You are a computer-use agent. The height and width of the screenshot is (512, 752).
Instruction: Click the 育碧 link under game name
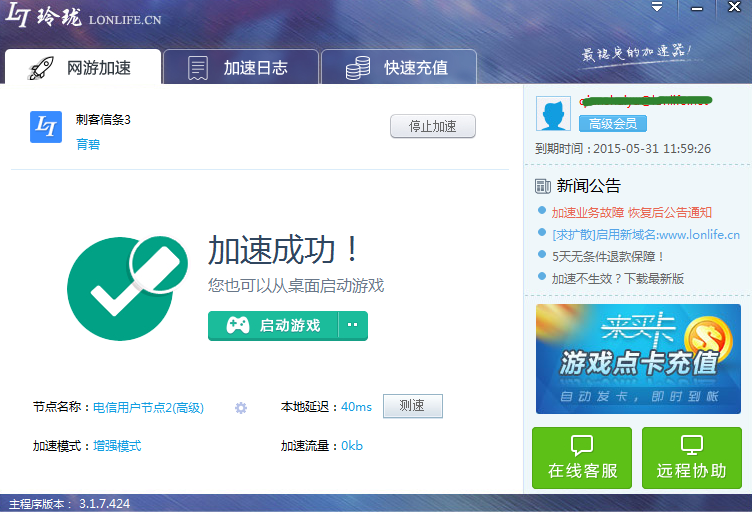88,144
